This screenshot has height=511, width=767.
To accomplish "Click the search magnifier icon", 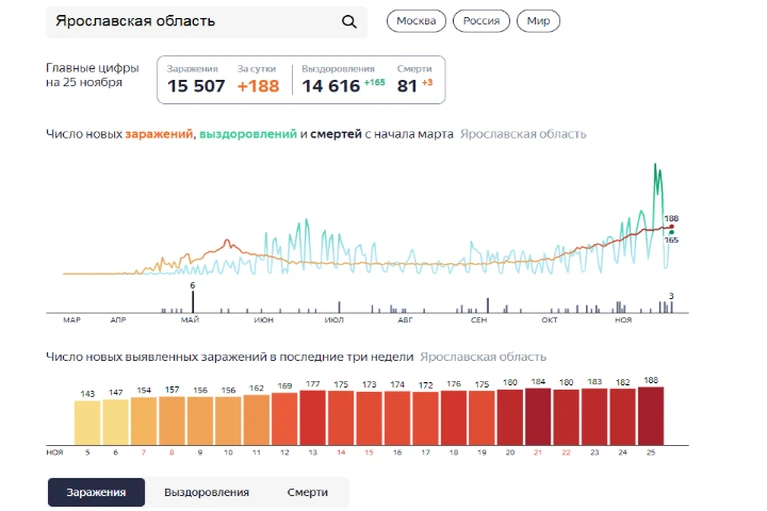I will pyautogui.click(x=349, y=22).
